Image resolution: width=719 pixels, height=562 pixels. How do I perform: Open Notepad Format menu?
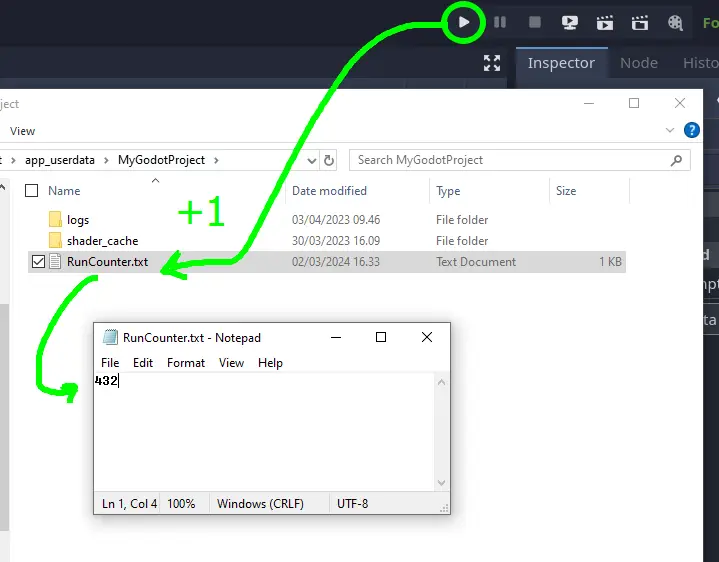pos(186,363)
